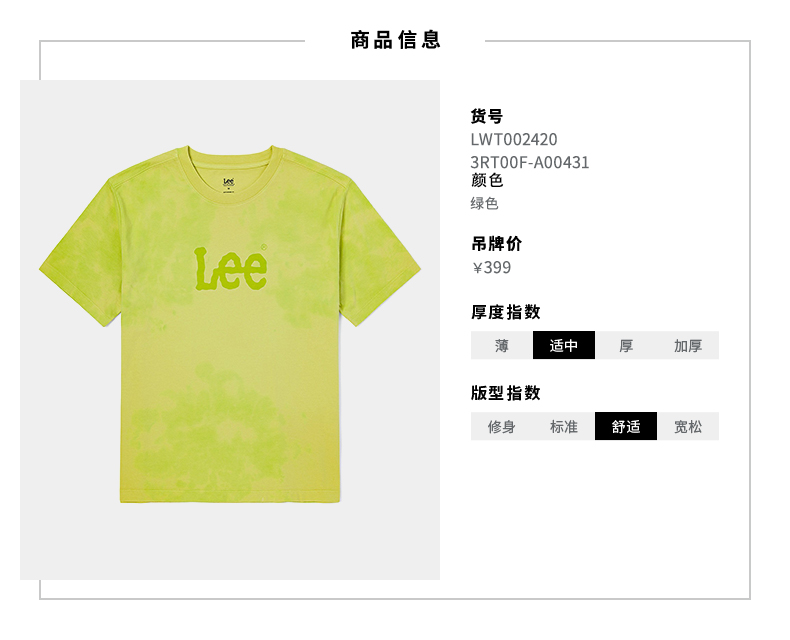The image size is (790, 640).
Task: Select the 适中 thickness option
Action: (x=564, y=345)
